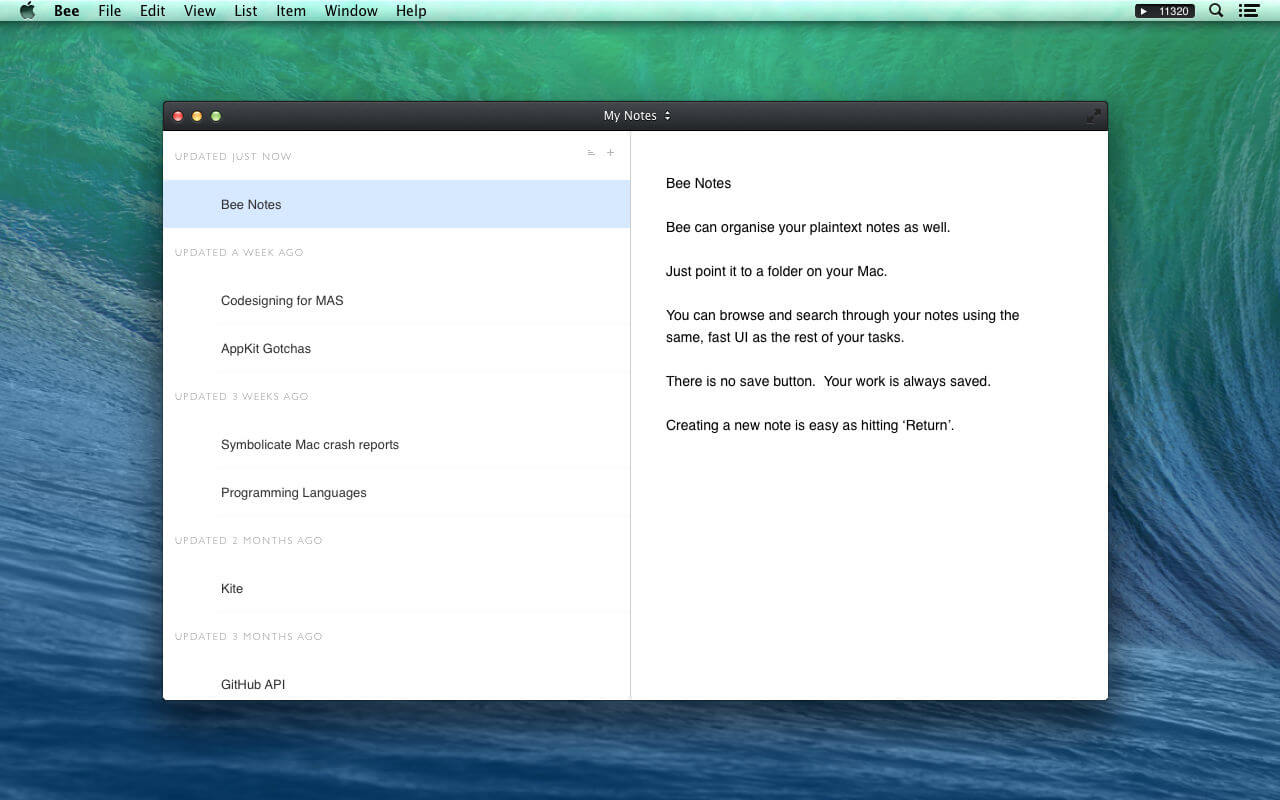This screenshot has height=800, width=1280.
Task: Click the plus icon to add note
Action: (611, 153)
